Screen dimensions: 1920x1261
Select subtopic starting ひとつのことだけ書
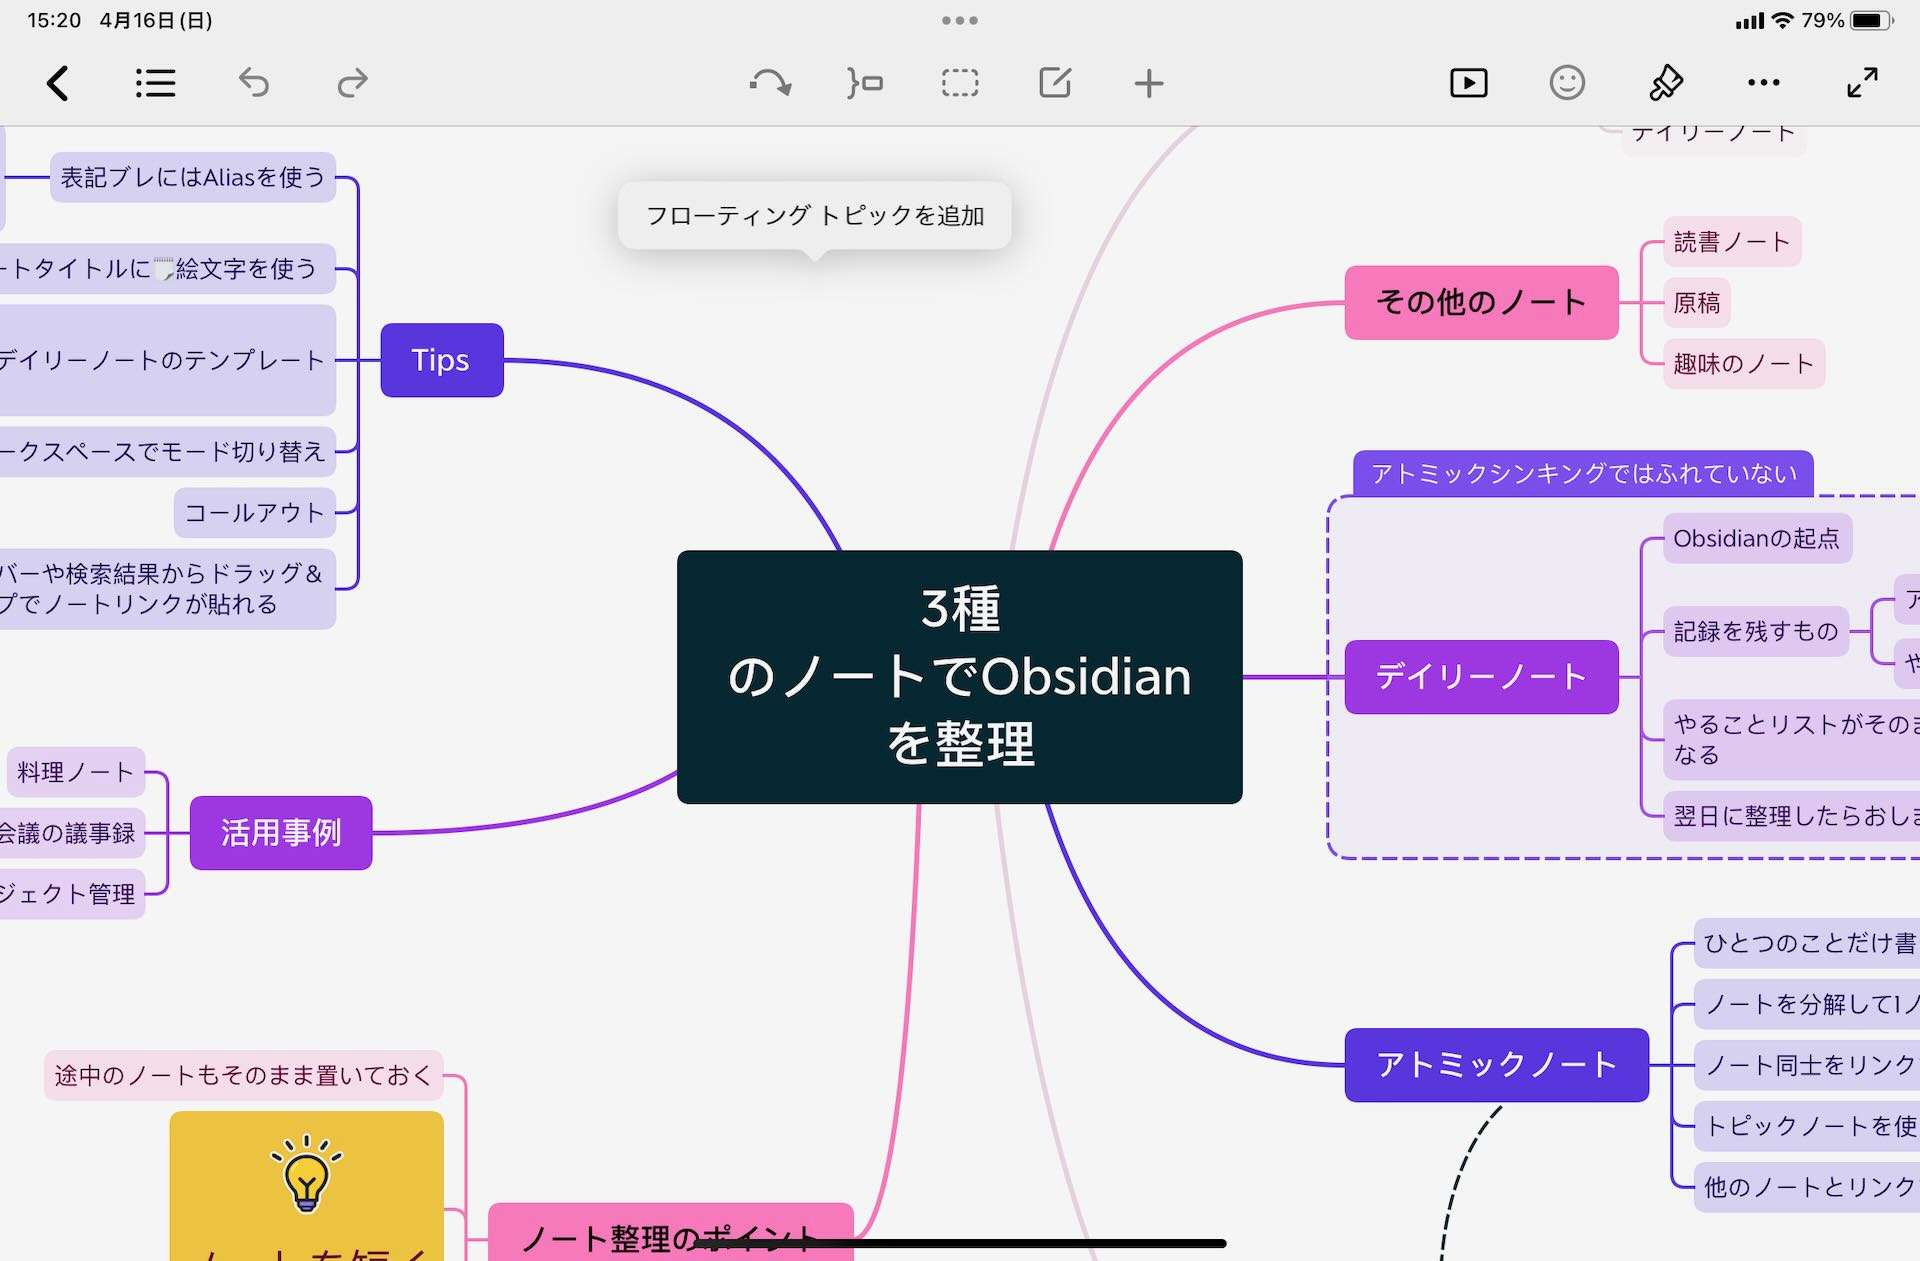pyautogui.click(x=1806, y=943)
